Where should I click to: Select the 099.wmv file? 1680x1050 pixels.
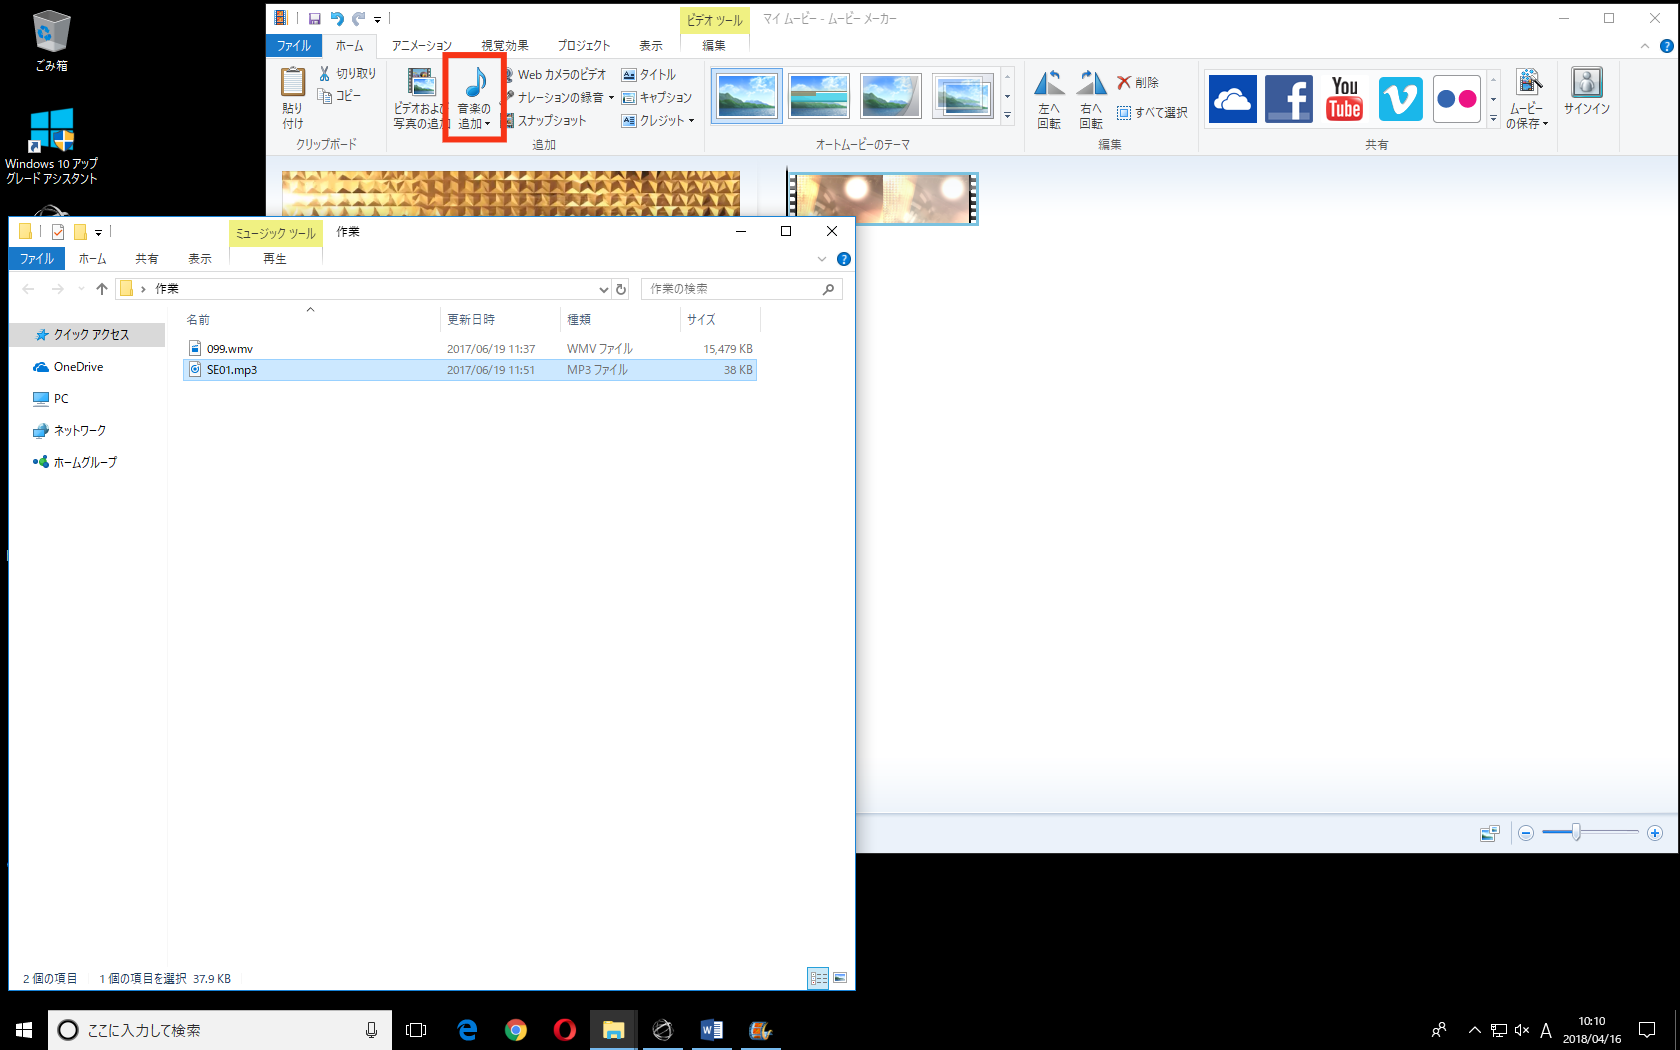tap(230, 349)
